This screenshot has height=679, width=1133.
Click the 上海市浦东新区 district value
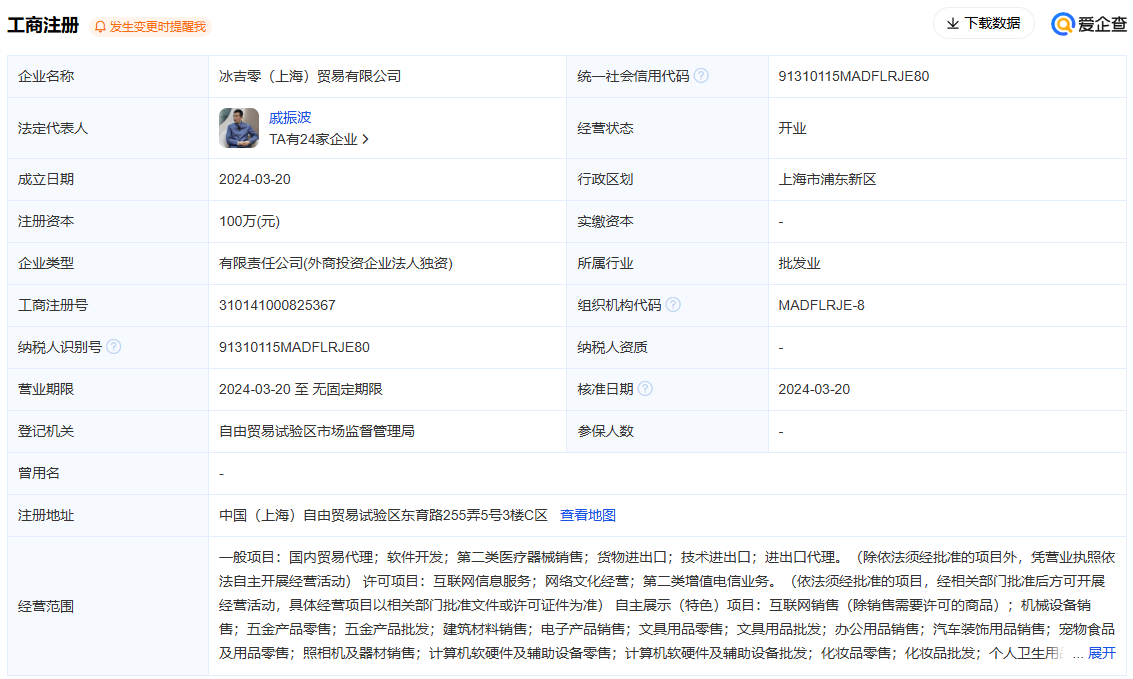[x=827, y=180]
